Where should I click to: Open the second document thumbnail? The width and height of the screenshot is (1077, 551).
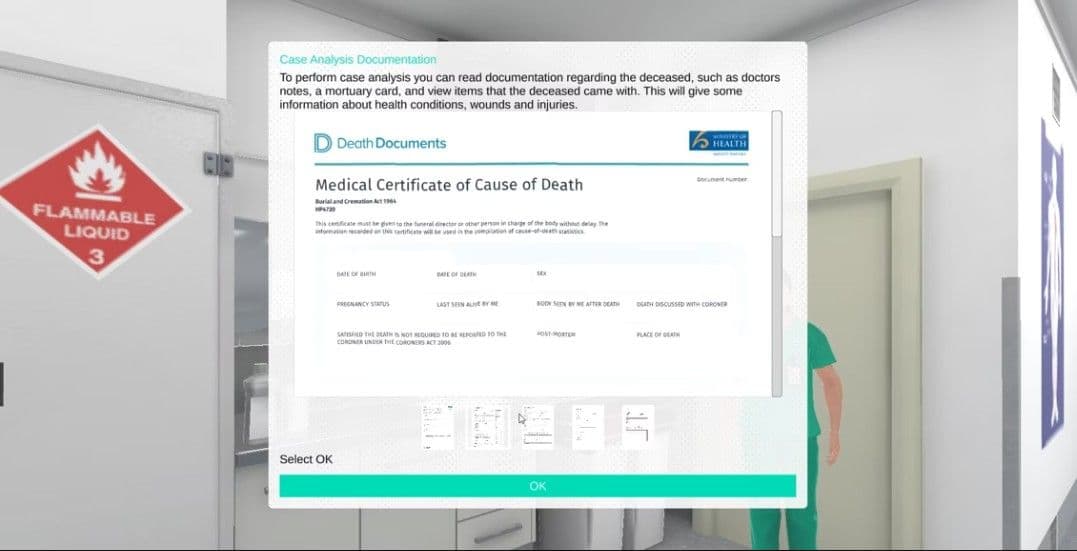[488, 427]
